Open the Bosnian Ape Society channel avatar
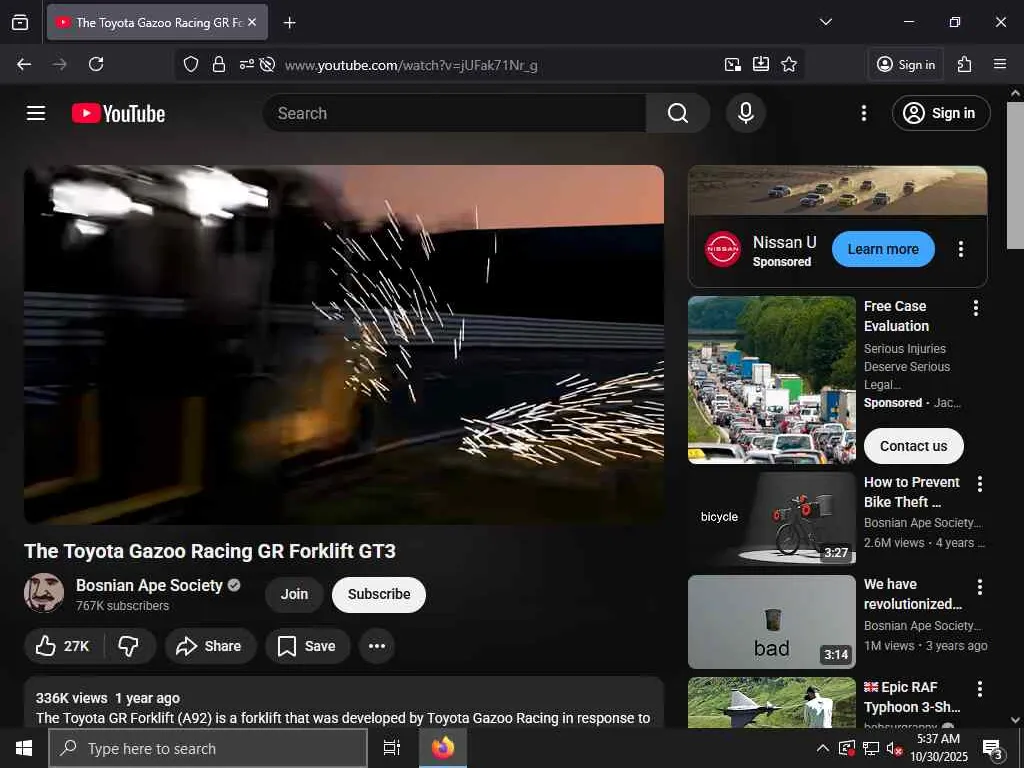Screen dimensions: 1024x768 (44, 593)
